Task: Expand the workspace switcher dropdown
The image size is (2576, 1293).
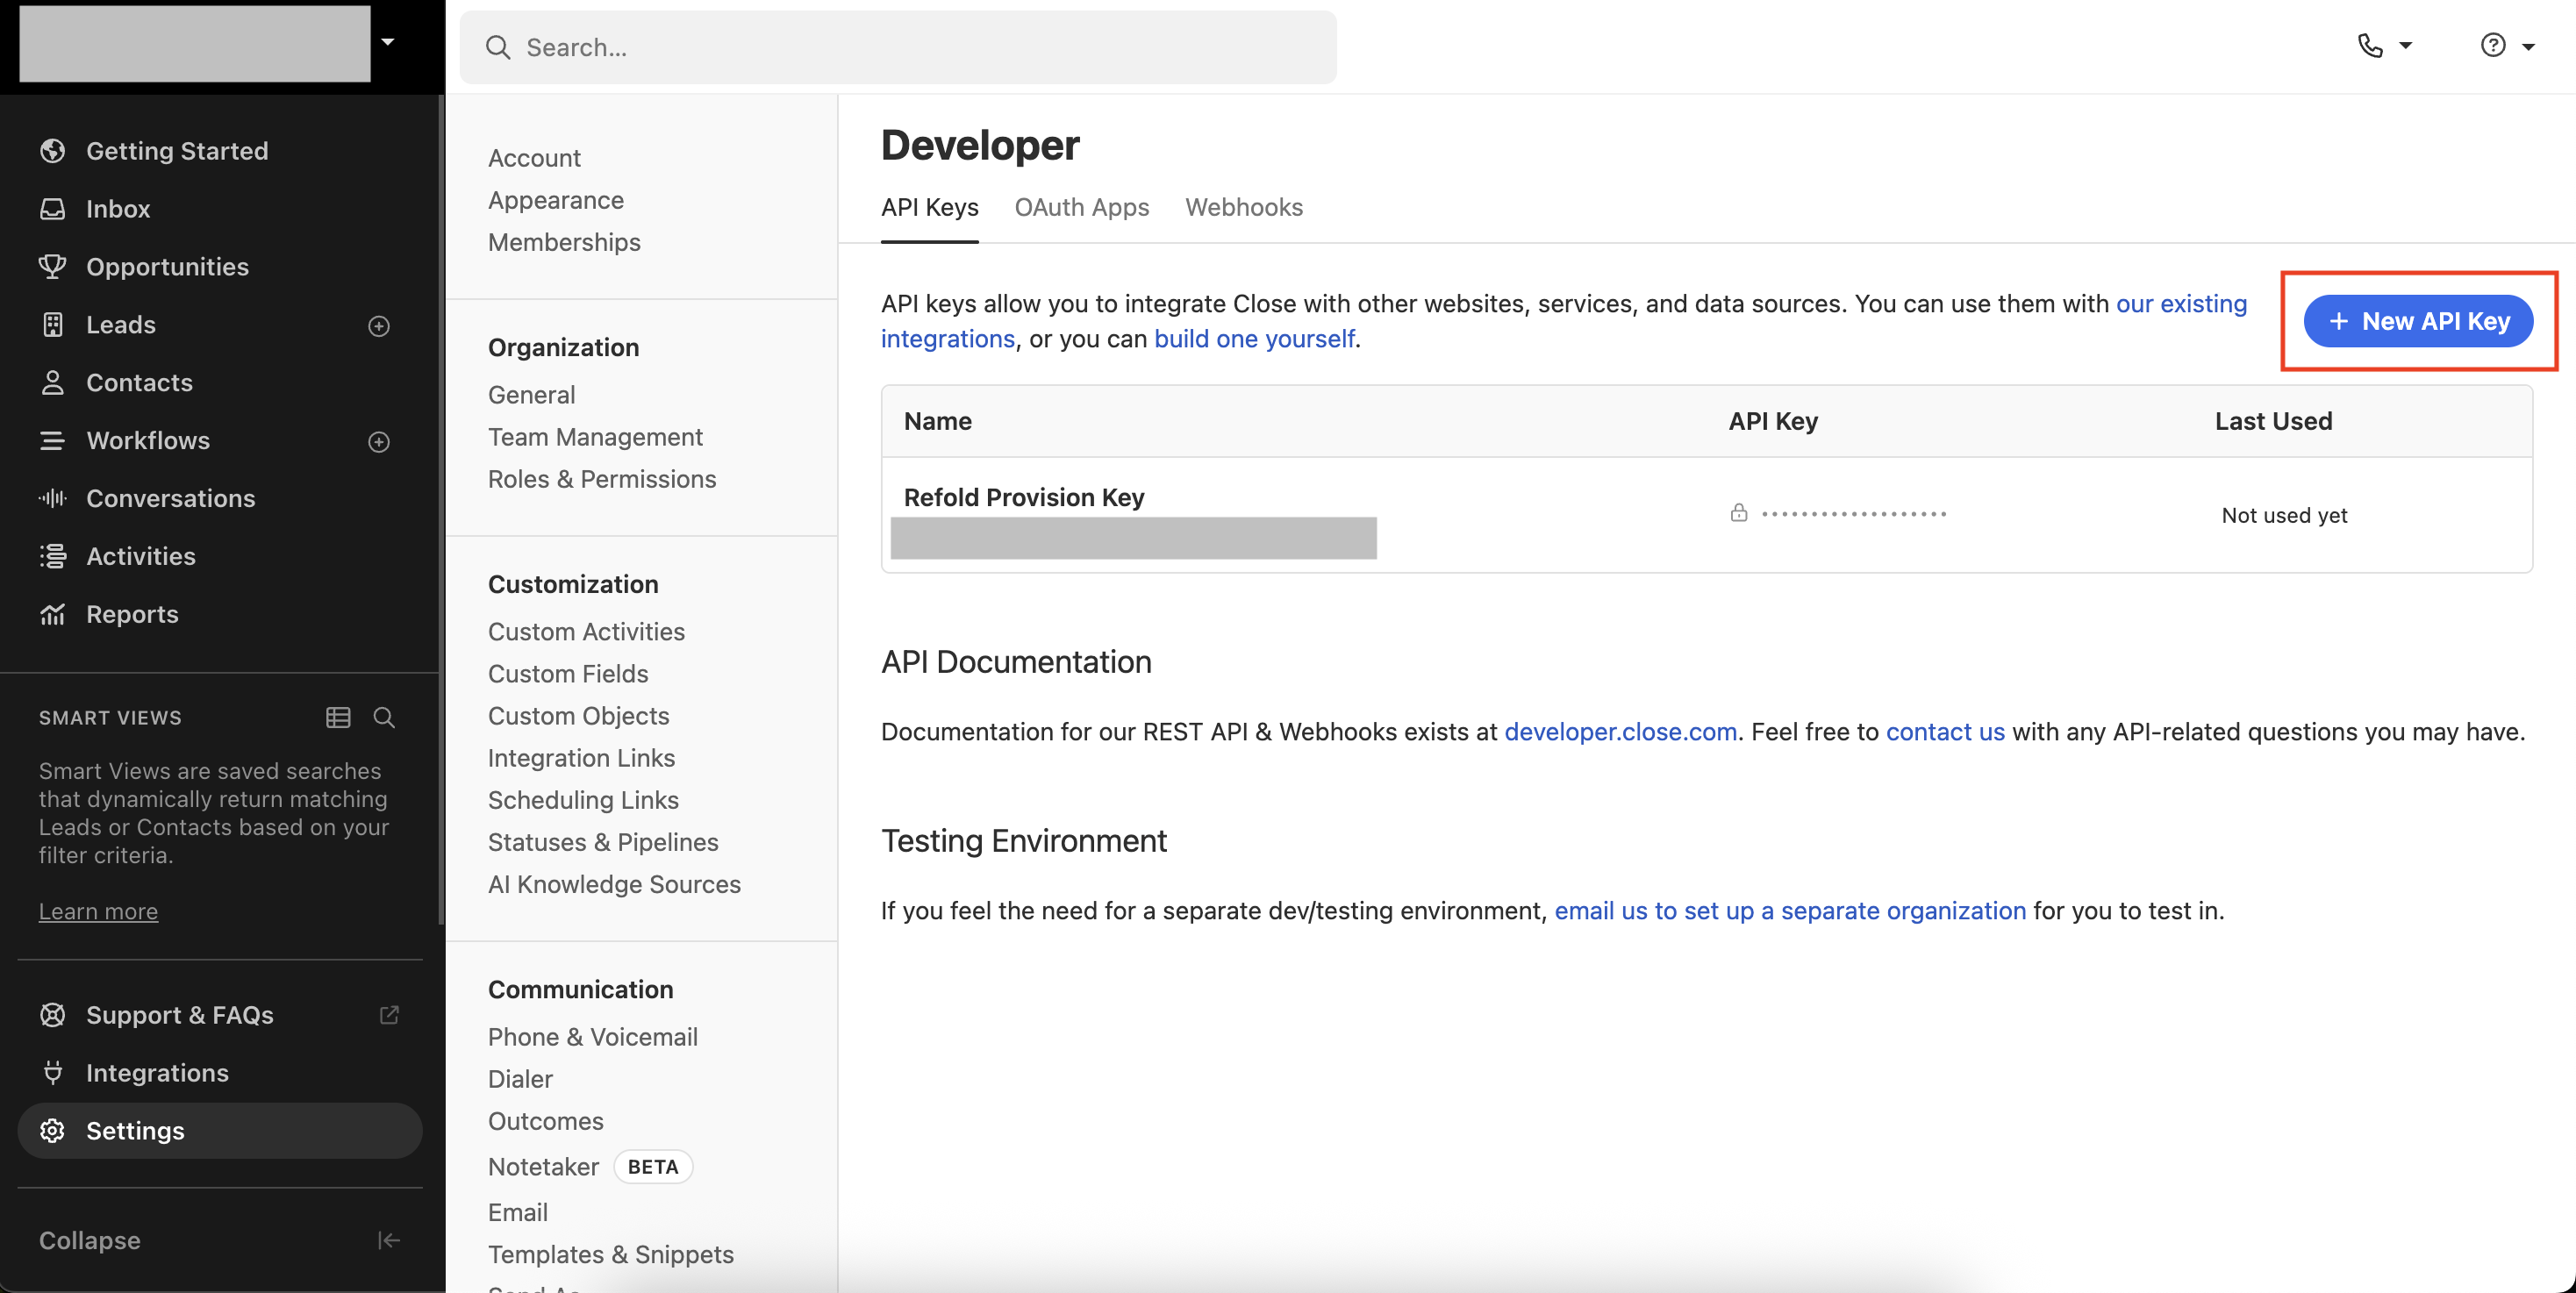Action: [388, 42]
